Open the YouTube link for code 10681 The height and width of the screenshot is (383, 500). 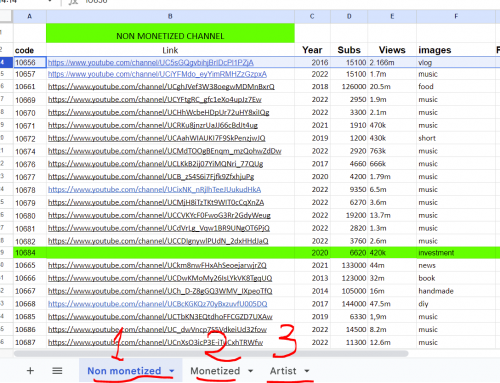159,228
